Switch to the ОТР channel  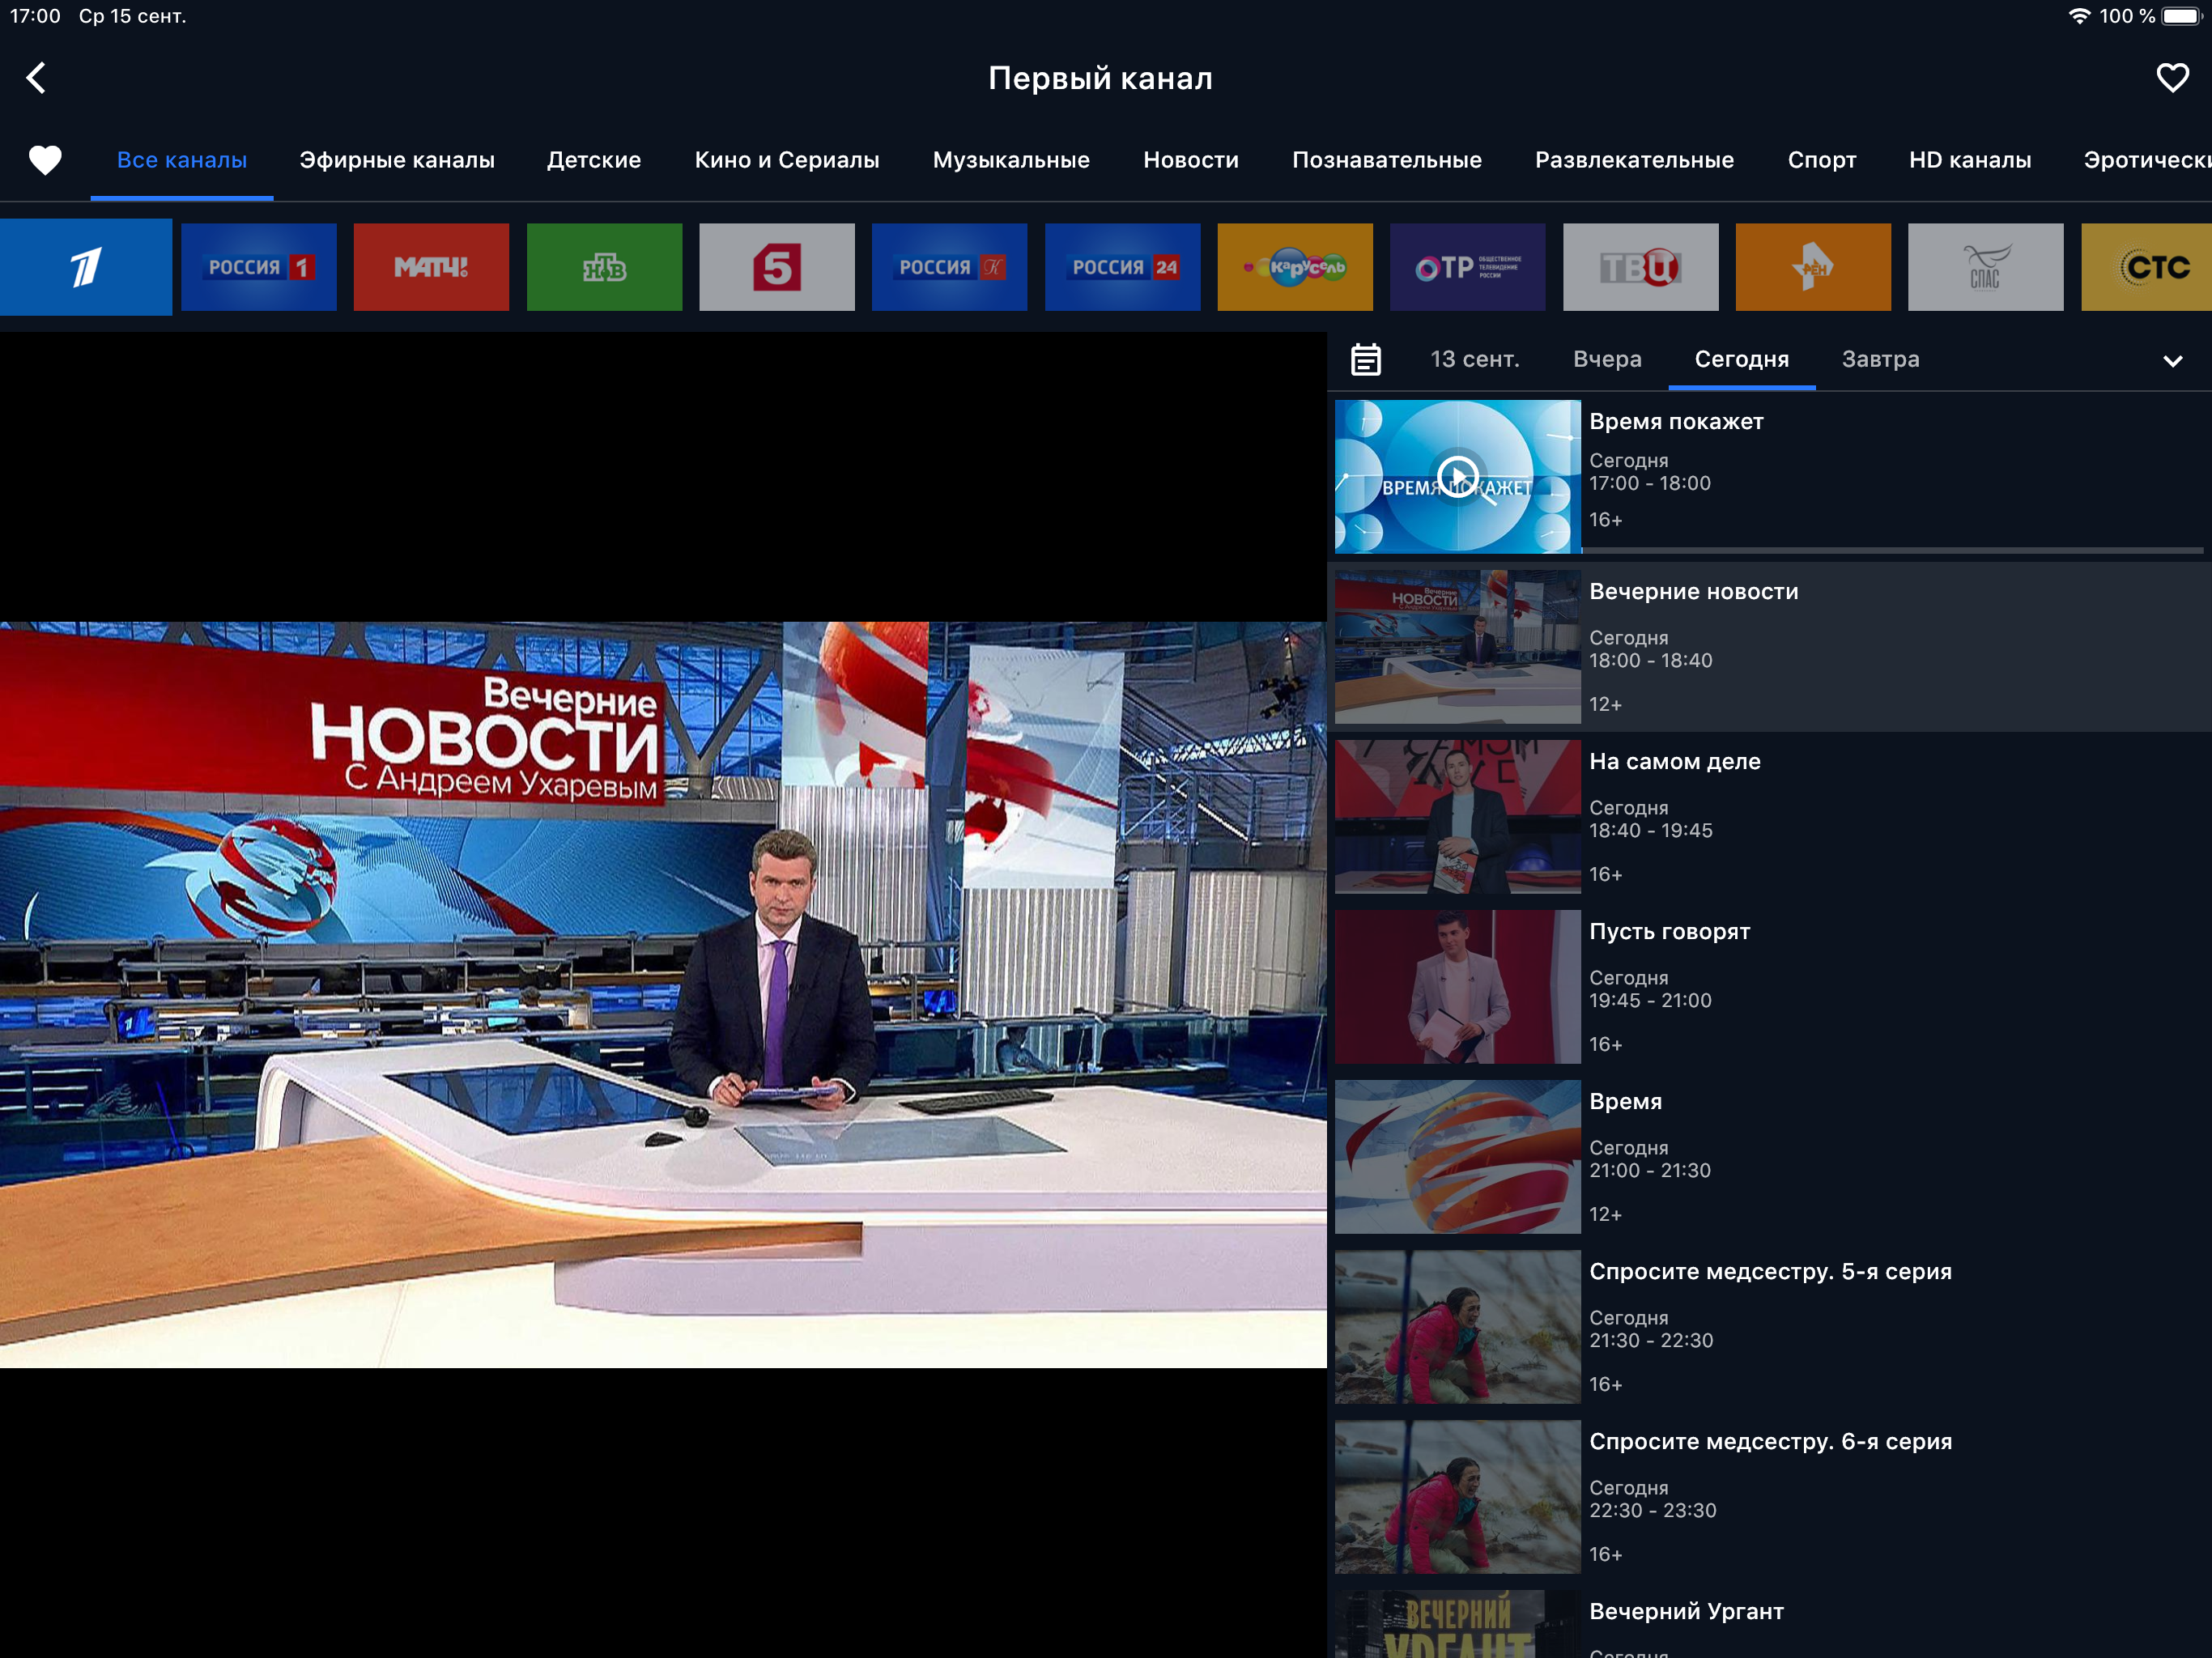pyautogui.click(x=1467, y=267)
